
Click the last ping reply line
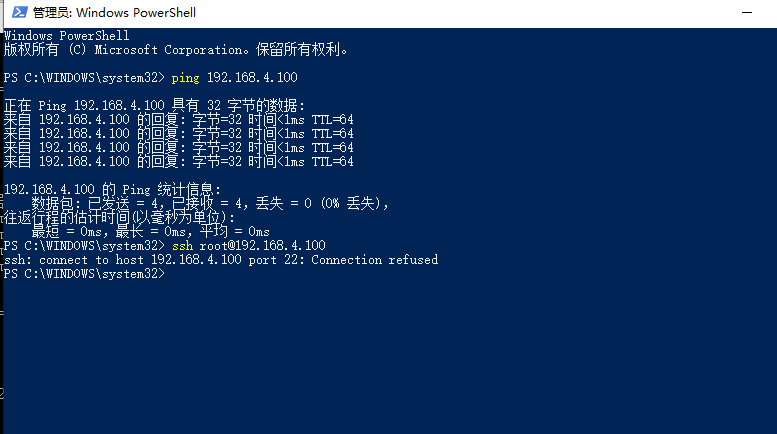pyautogui.click(x=178, y=161)
